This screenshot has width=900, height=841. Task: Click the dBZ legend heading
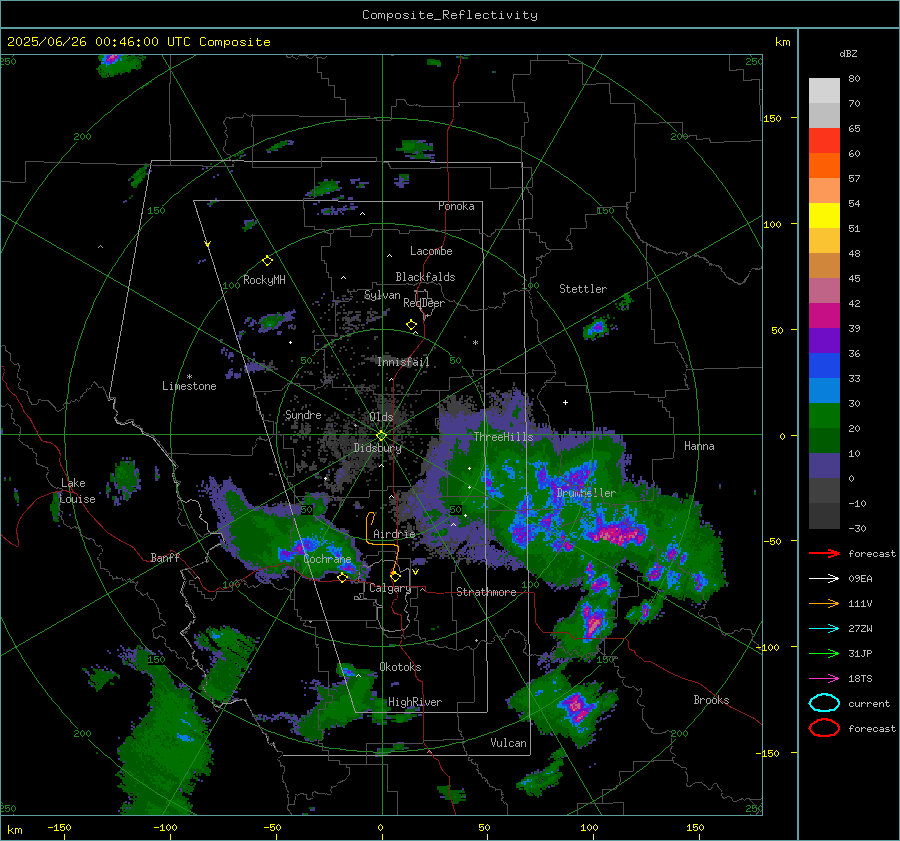pos(848,54)
